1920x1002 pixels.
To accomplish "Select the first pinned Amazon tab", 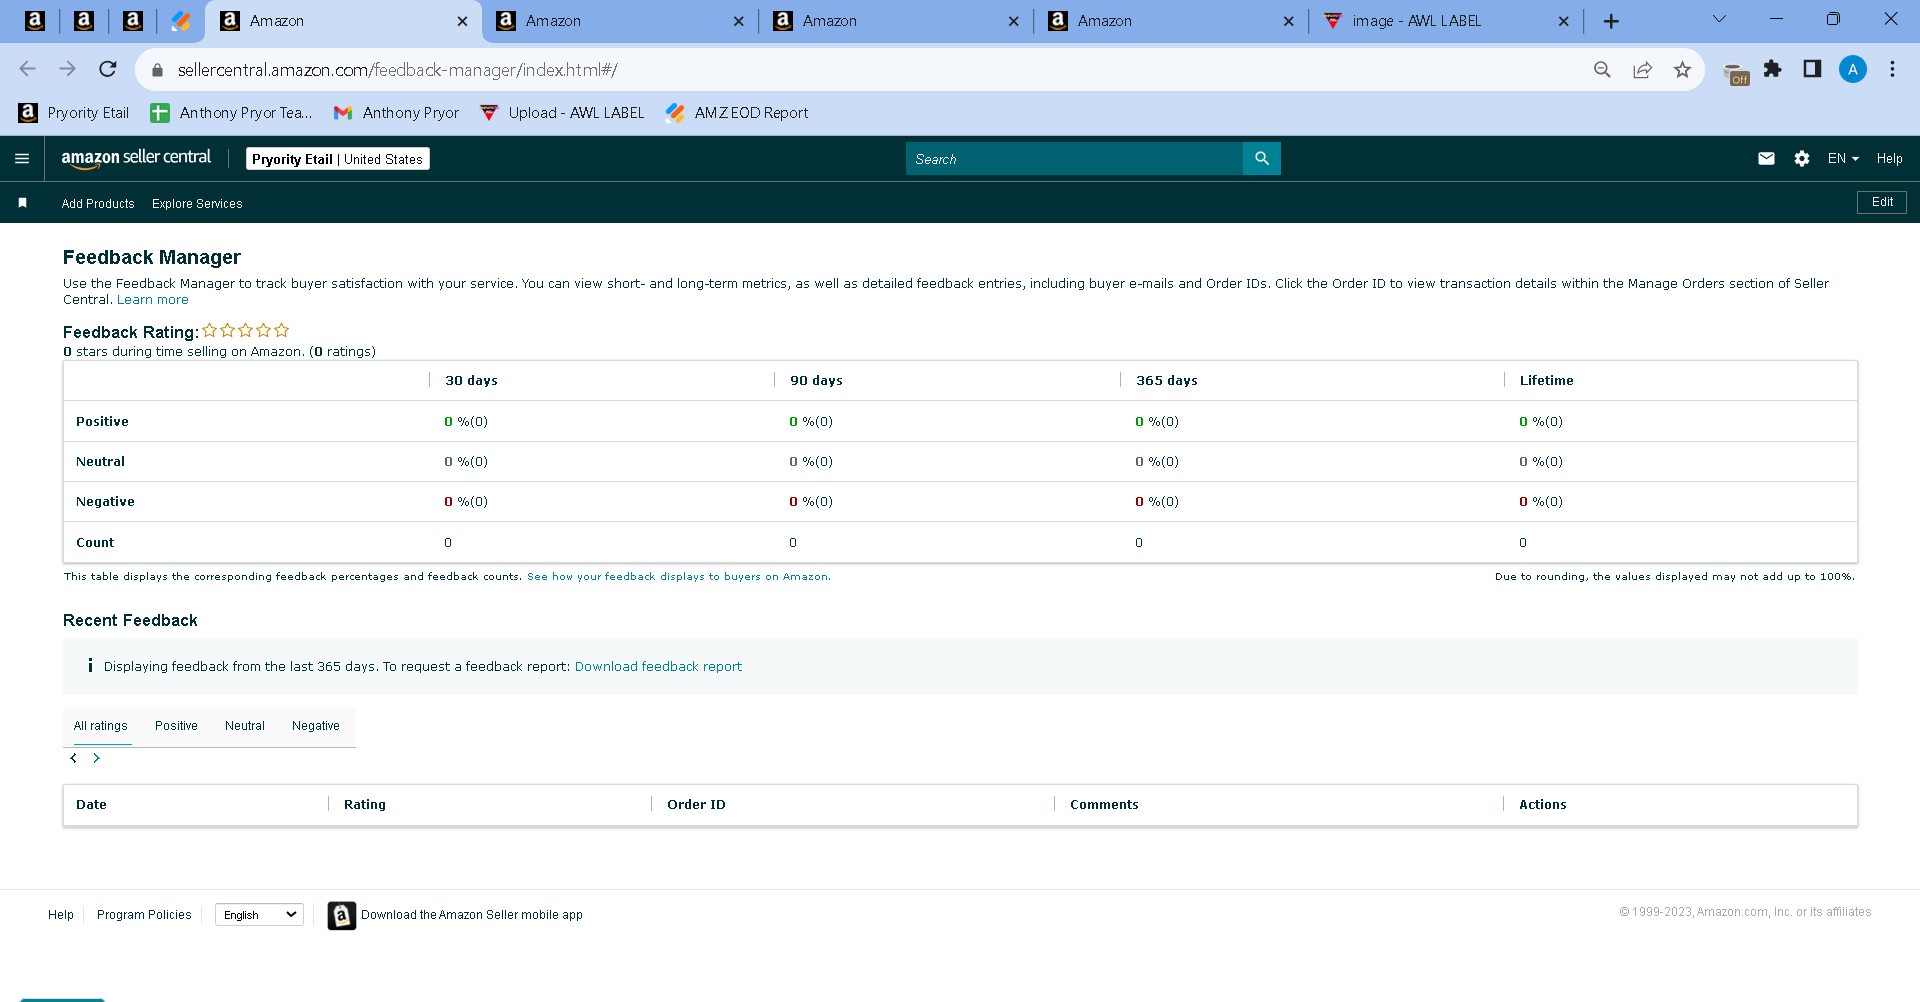I will (35, 21).
